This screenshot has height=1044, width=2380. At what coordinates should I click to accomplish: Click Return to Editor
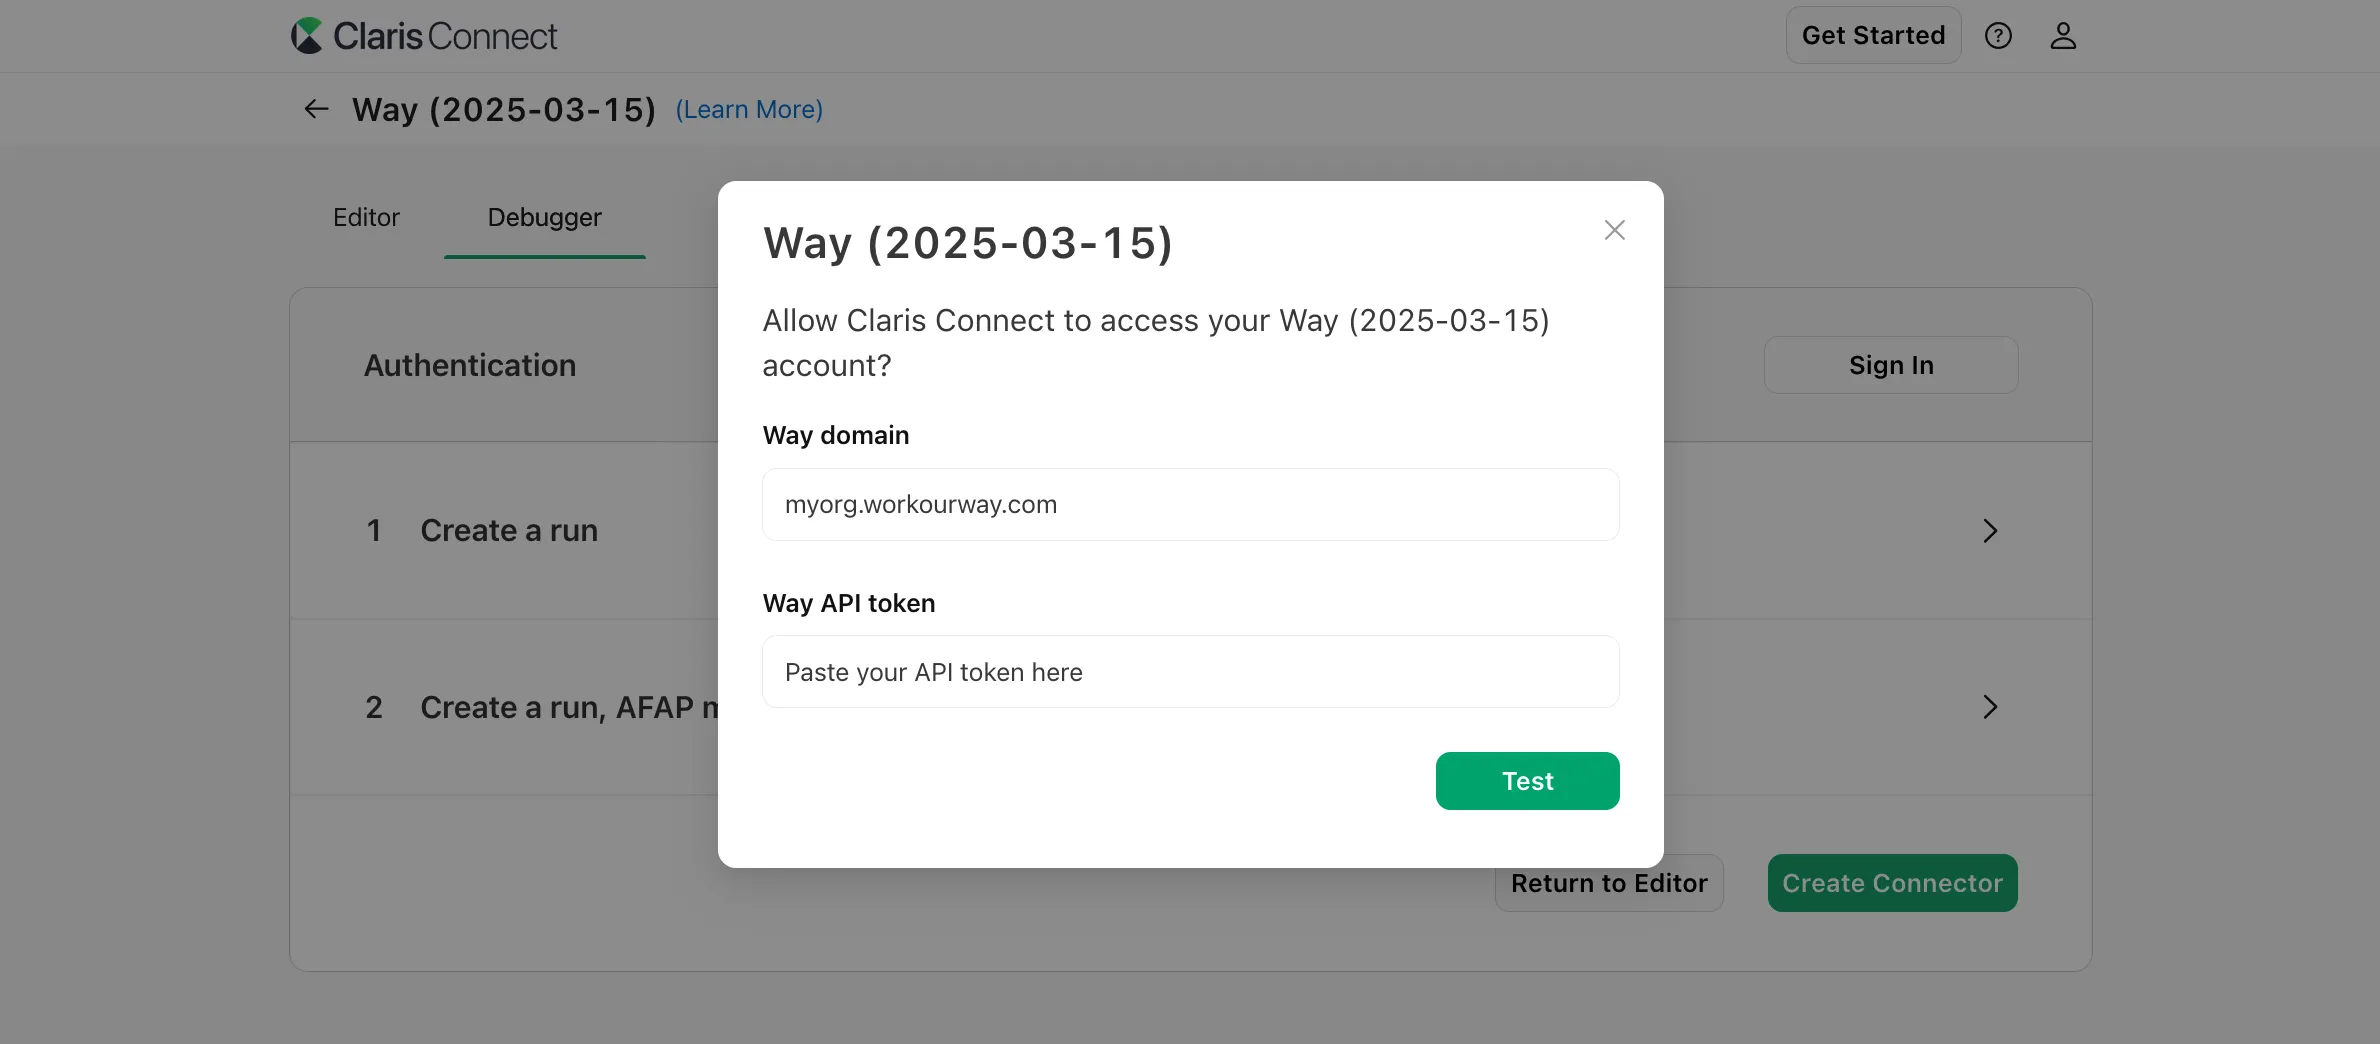[x=1608, y=882]
